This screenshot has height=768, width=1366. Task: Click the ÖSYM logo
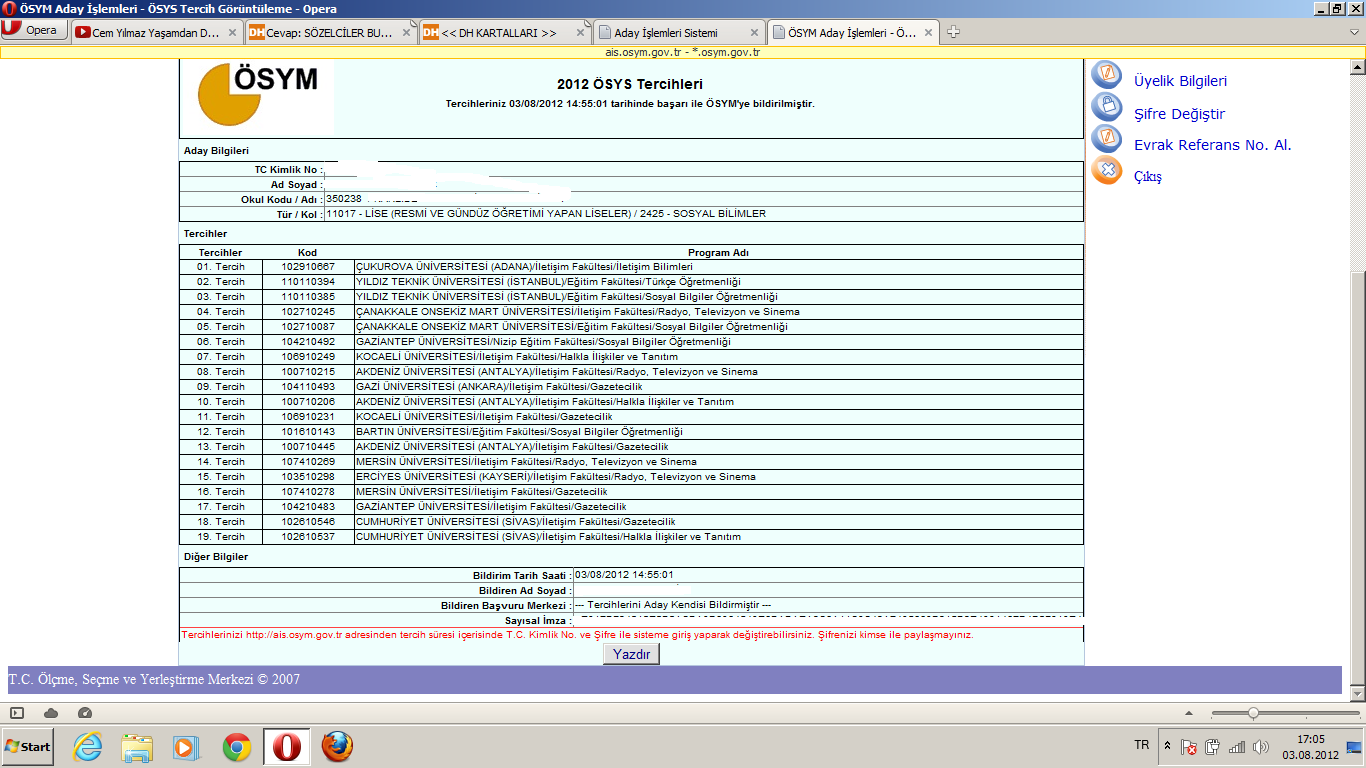point(258,94)
